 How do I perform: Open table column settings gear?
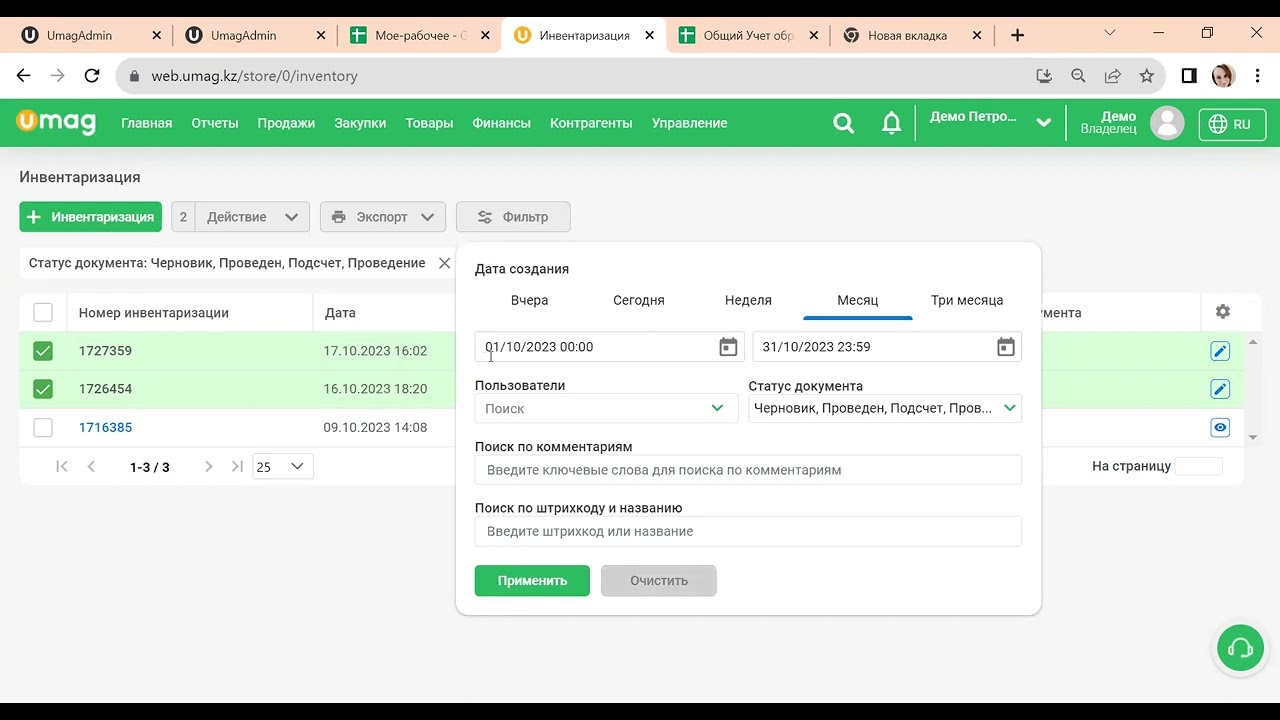(1223, 312)
